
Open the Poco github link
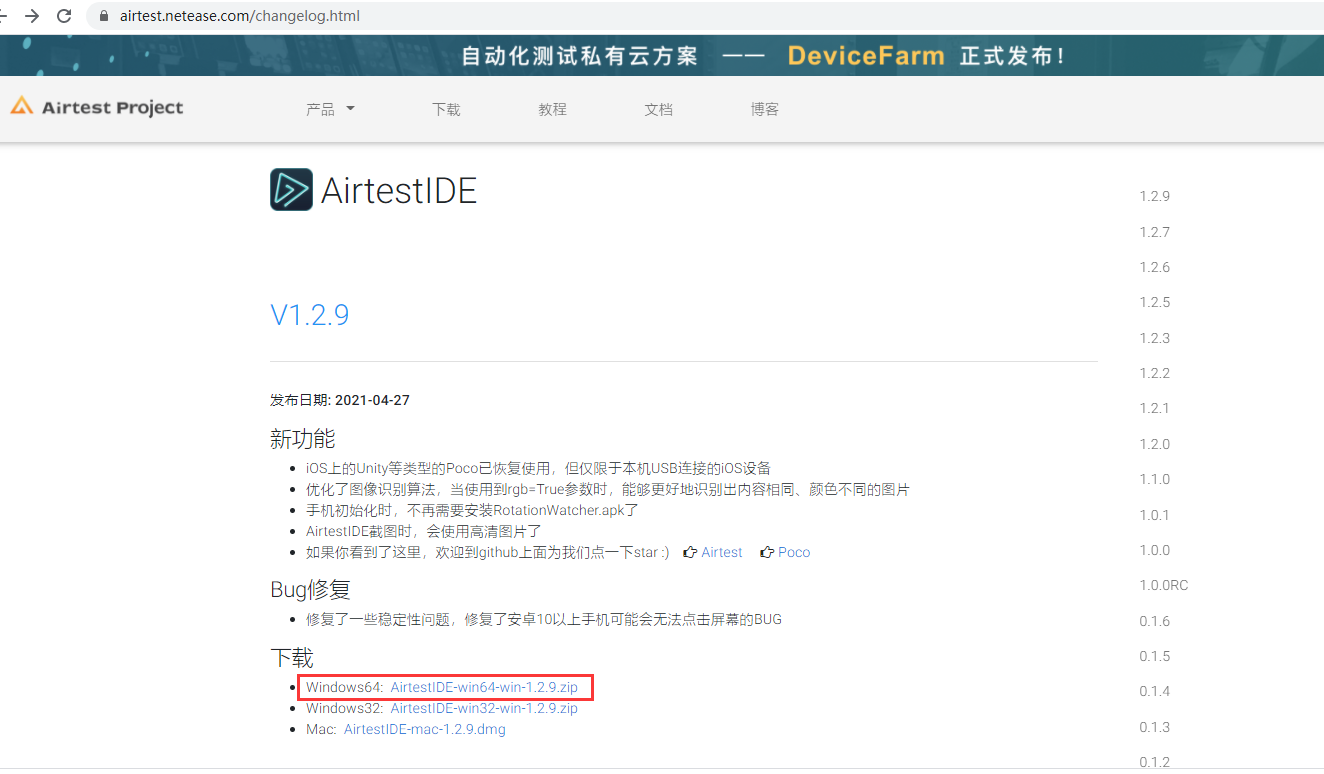[x=794, y=552]
